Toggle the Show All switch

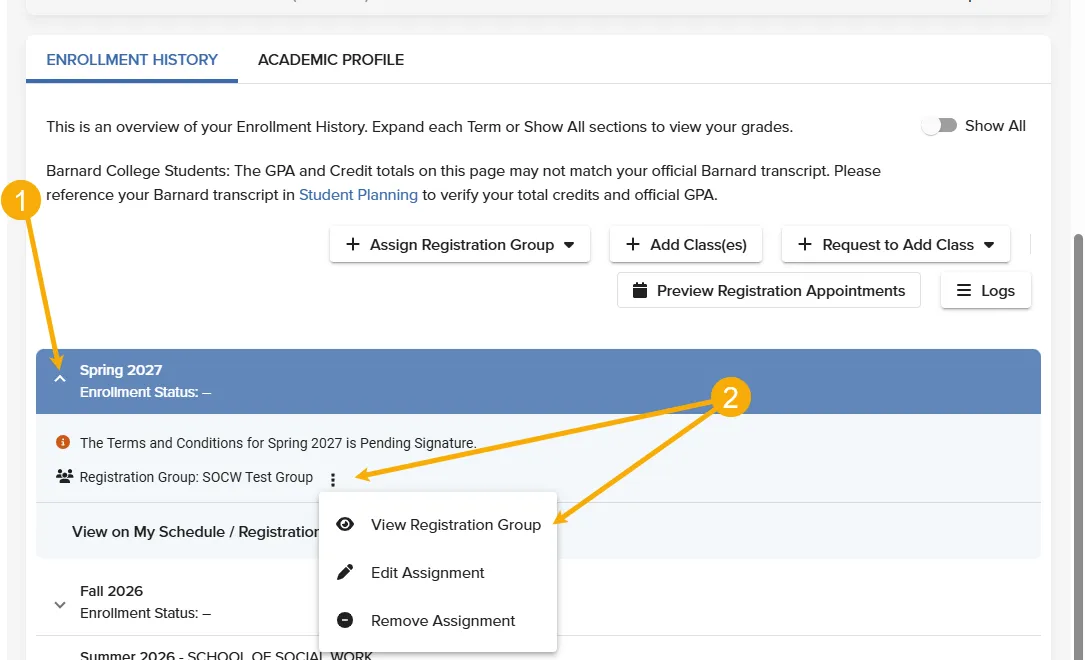pyautogui.click(x=939, y=125)
